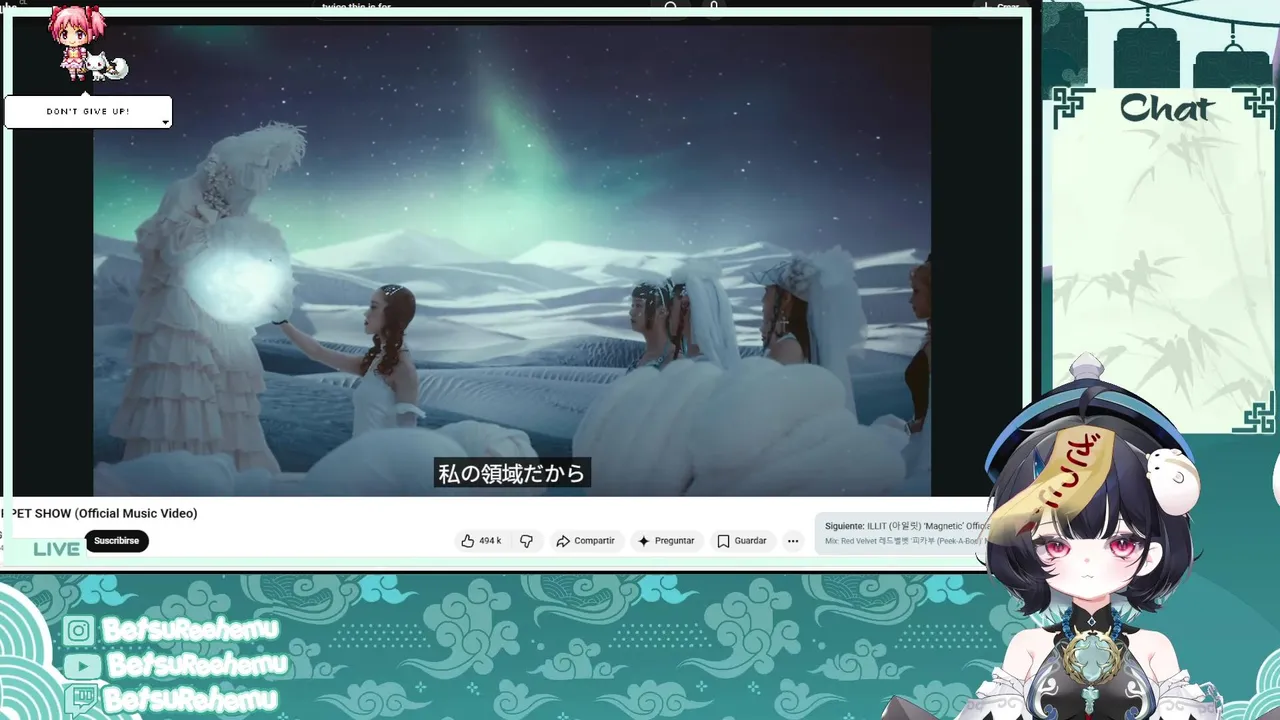Click the LIVE label on the overlay
This screenshot has height=720, width=1280.
point(56,549)
